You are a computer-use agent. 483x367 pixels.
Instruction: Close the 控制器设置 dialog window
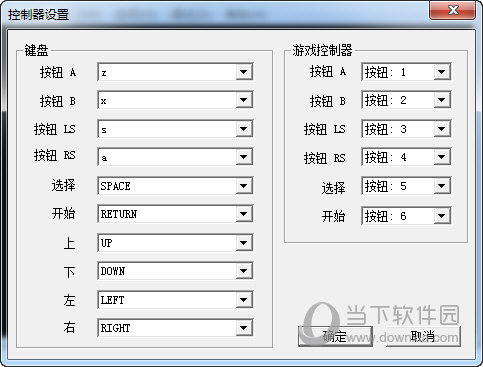point(452,11)
